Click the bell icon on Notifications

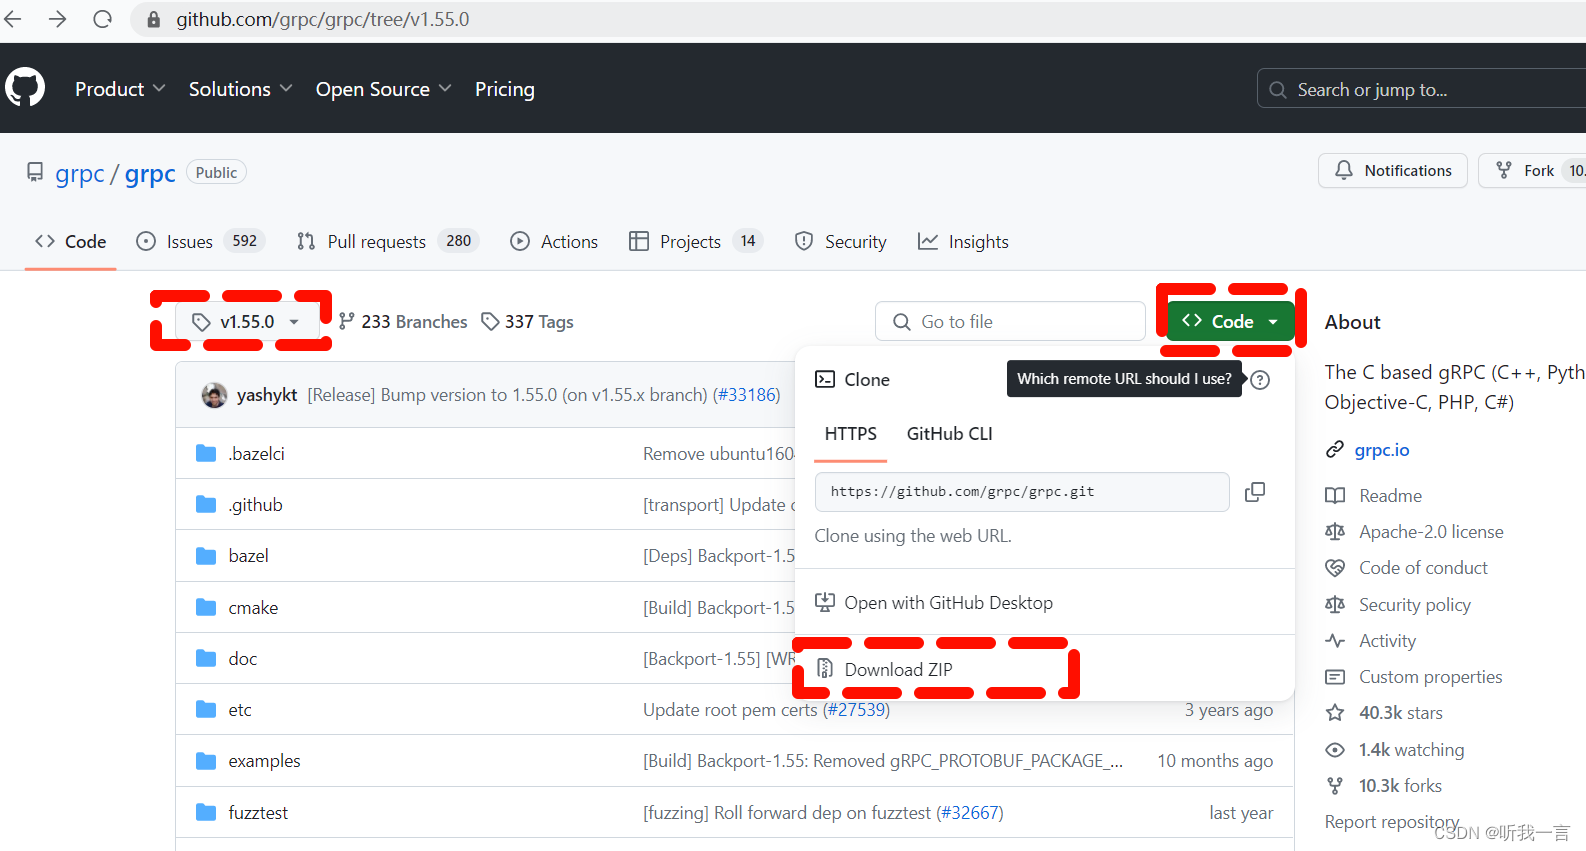click(1344, 170)
